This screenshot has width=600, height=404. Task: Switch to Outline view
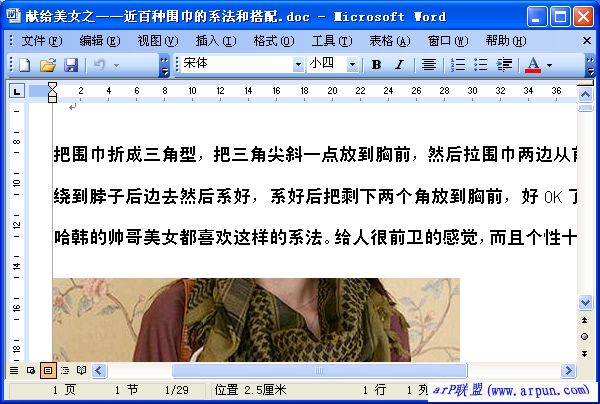point(65,370)
